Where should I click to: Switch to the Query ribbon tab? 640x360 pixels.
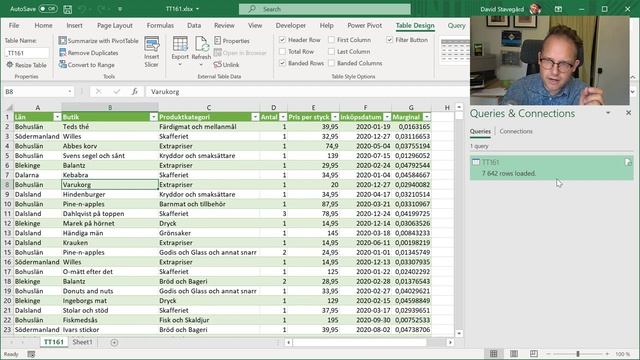(x=456, y=25)
